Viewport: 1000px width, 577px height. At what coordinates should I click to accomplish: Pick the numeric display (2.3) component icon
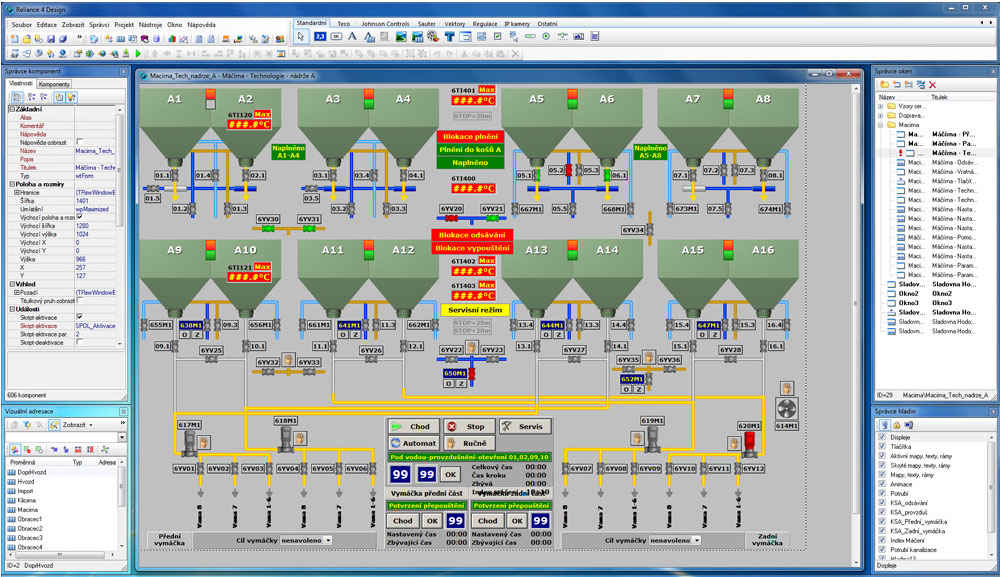tap(320, 36)
